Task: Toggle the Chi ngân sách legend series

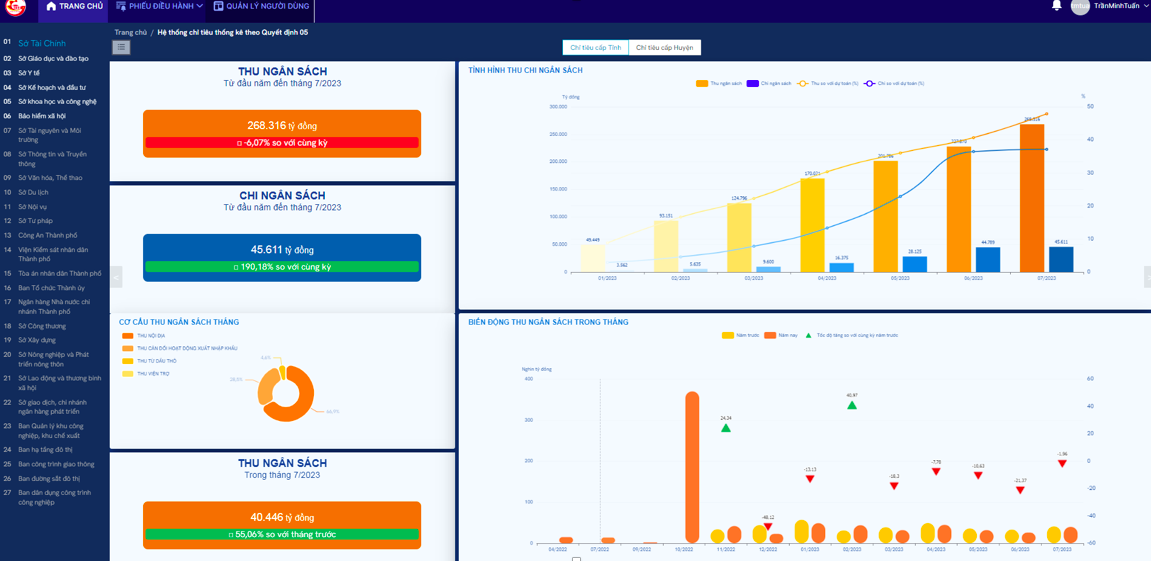Action: (x=752, y=84)
